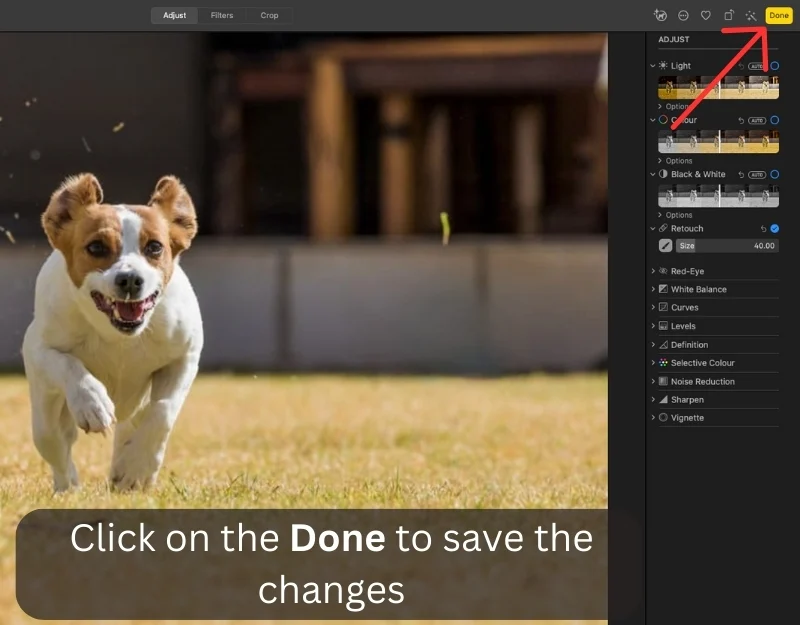Click the Selective Colour dots icon
This screenshot has height=625, width=800.
click(x=663, y=363)
